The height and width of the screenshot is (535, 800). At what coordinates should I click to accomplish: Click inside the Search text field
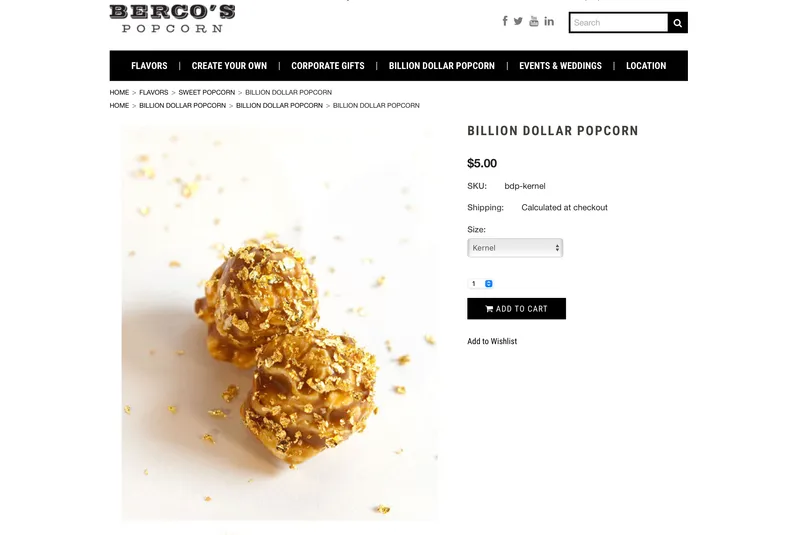[618, 23]
